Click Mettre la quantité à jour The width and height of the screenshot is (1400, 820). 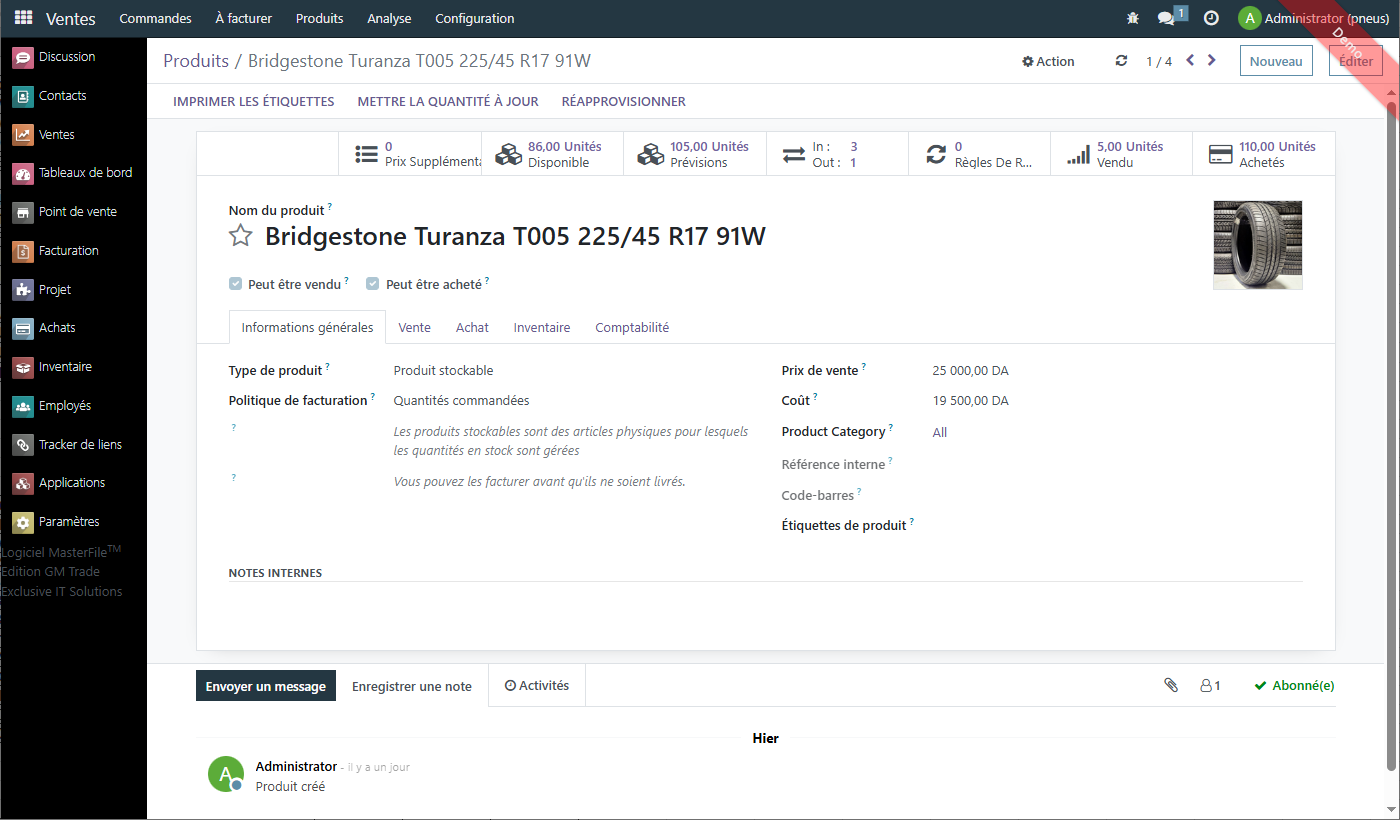[448, 101]
